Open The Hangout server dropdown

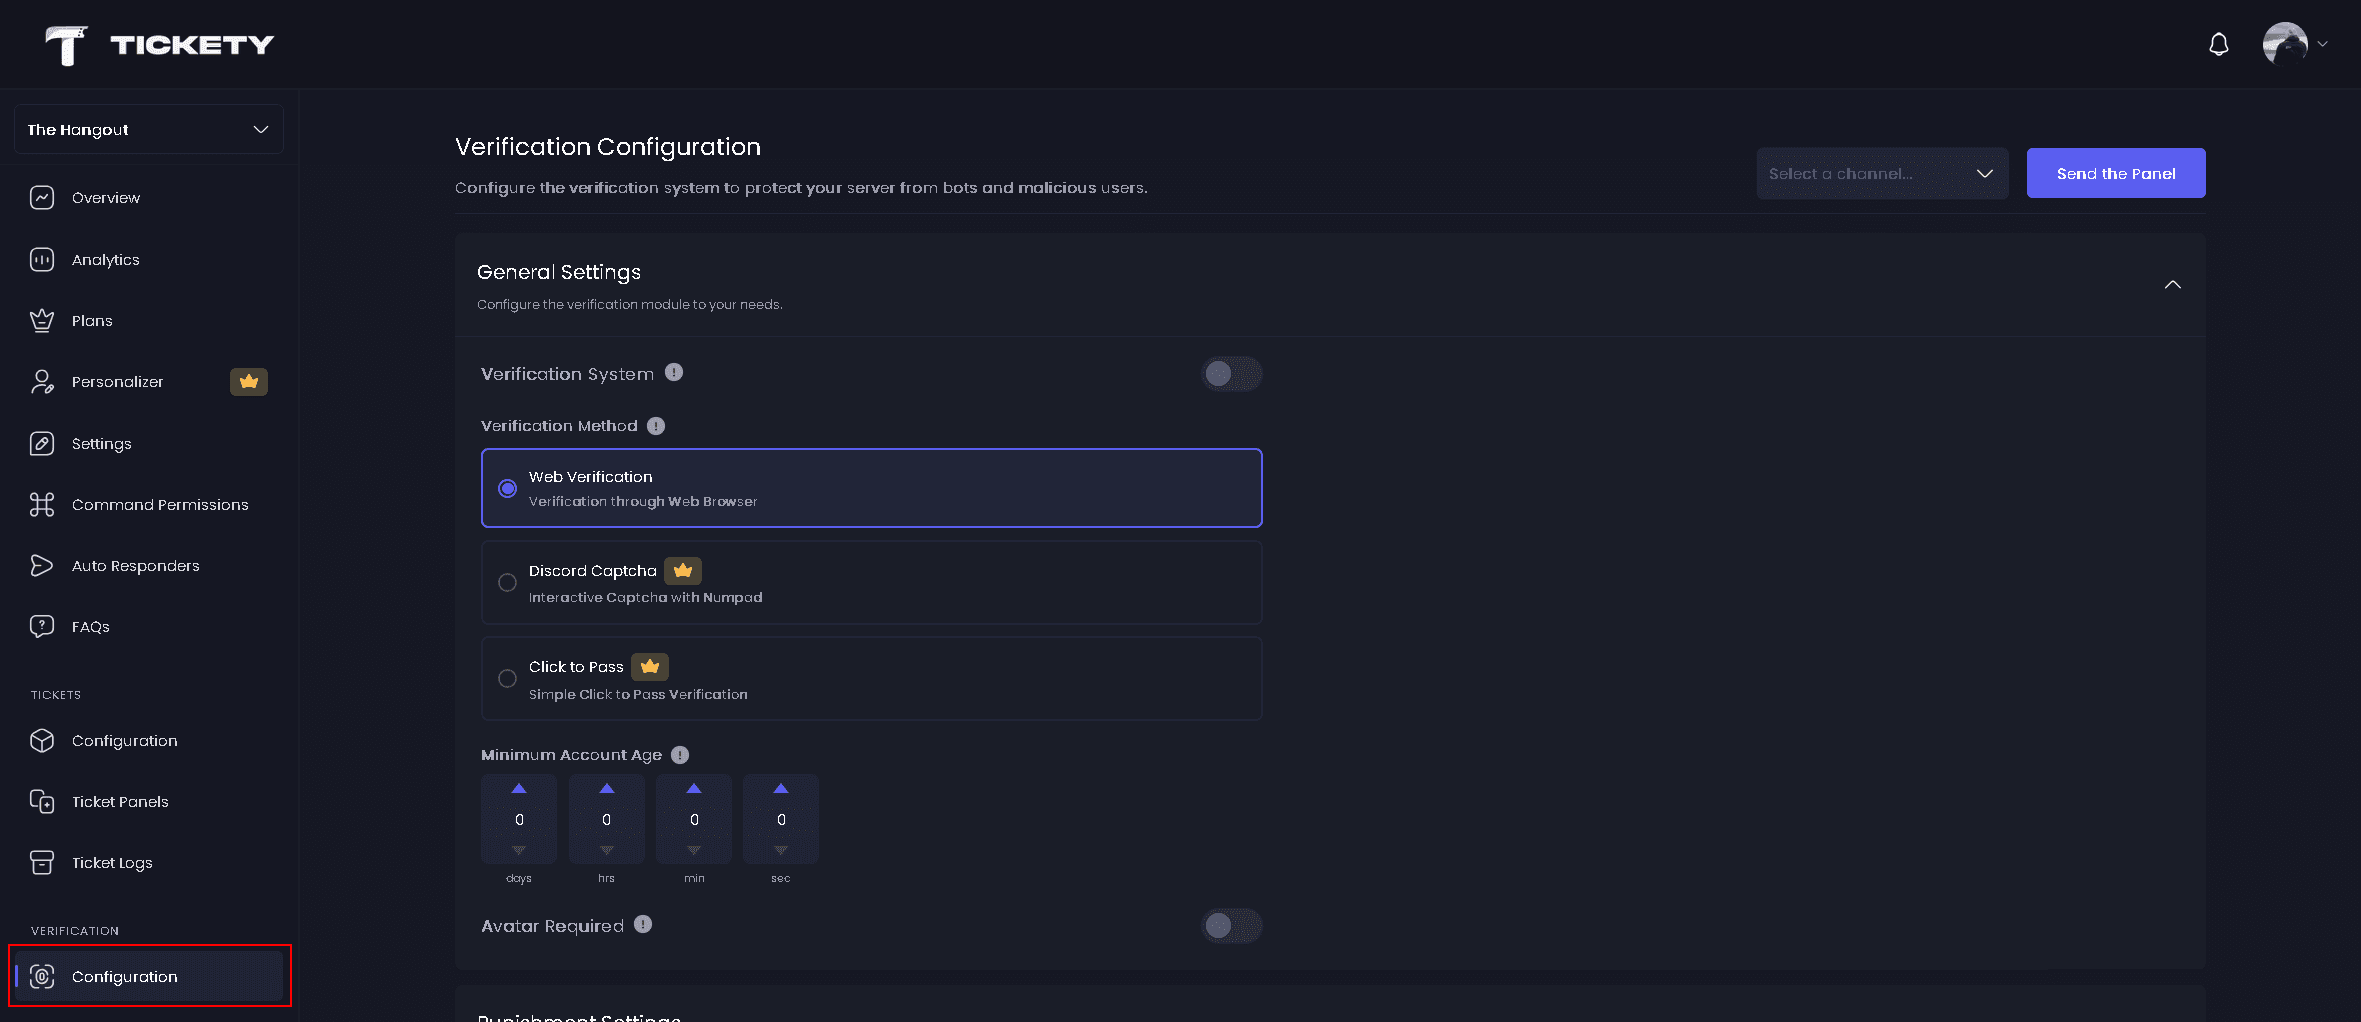(148, 130)
